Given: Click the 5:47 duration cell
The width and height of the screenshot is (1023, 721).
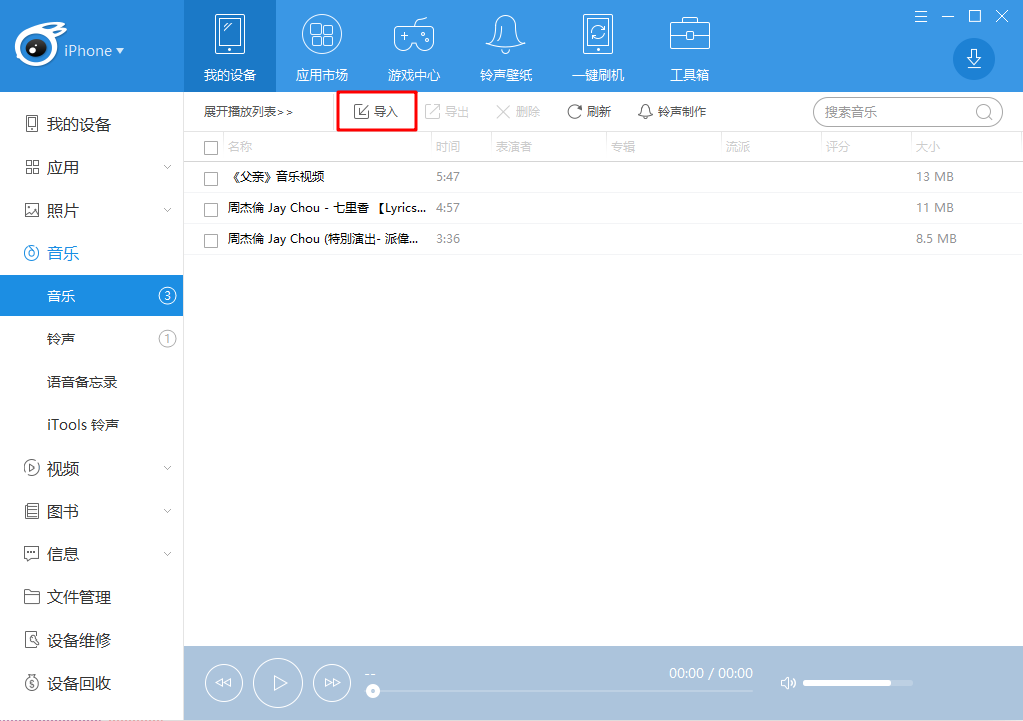Looking at the screenshot, I should 448,177.
